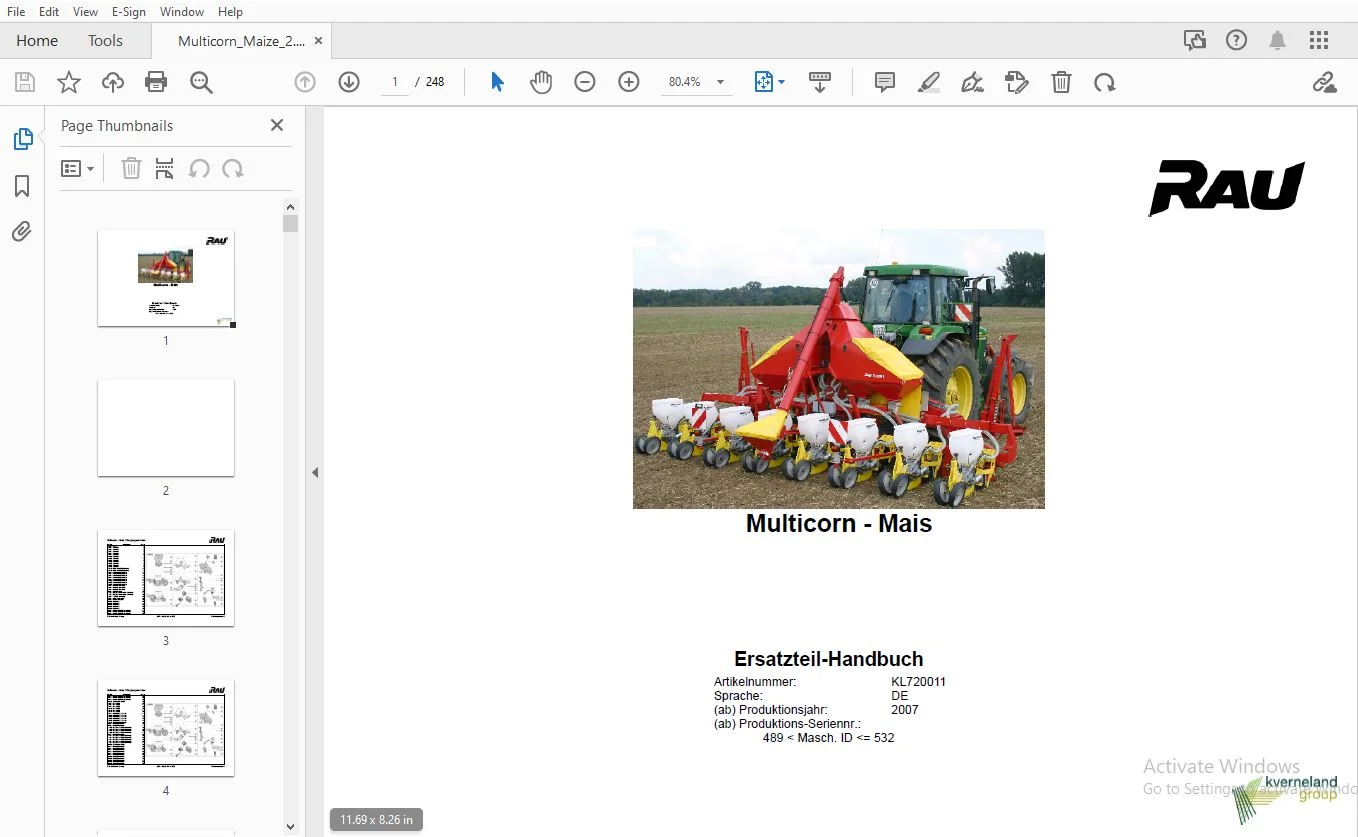Switch to the Home tab
1358x837 pixels.
click(37, 41)
